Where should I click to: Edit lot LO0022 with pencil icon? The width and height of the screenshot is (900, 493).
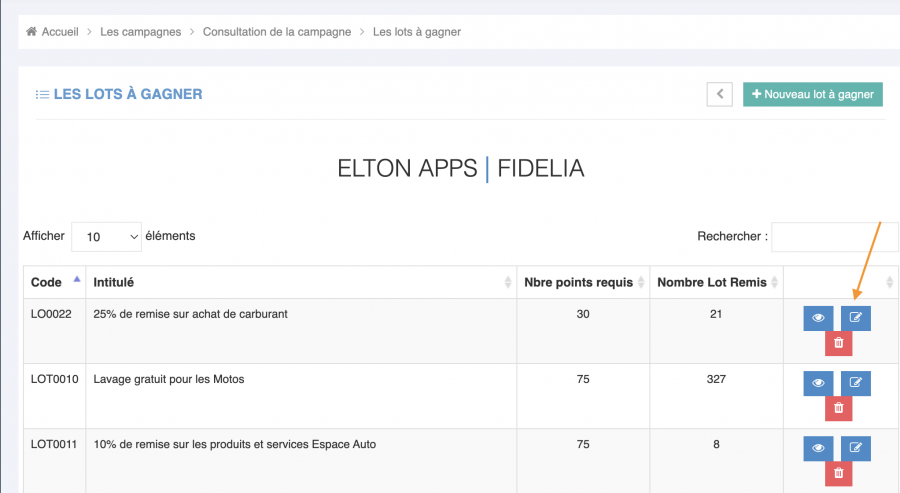point(855,318)
